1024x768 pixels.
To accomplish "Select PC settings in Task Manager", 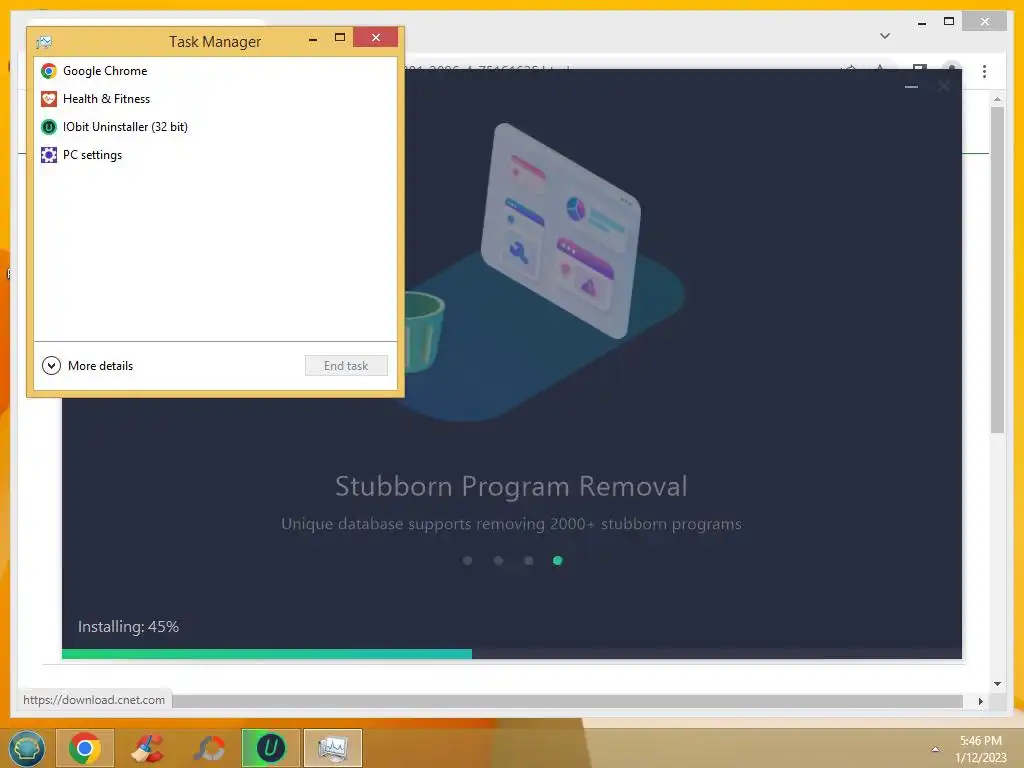I will click(x=215, y=155).
